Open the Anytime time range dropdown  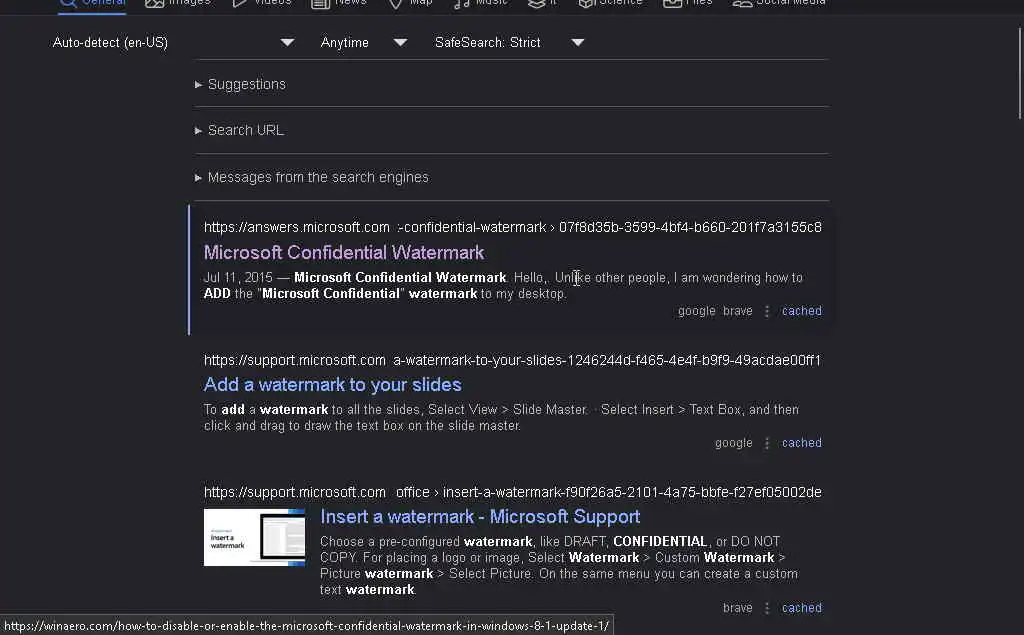click(363, 42)
